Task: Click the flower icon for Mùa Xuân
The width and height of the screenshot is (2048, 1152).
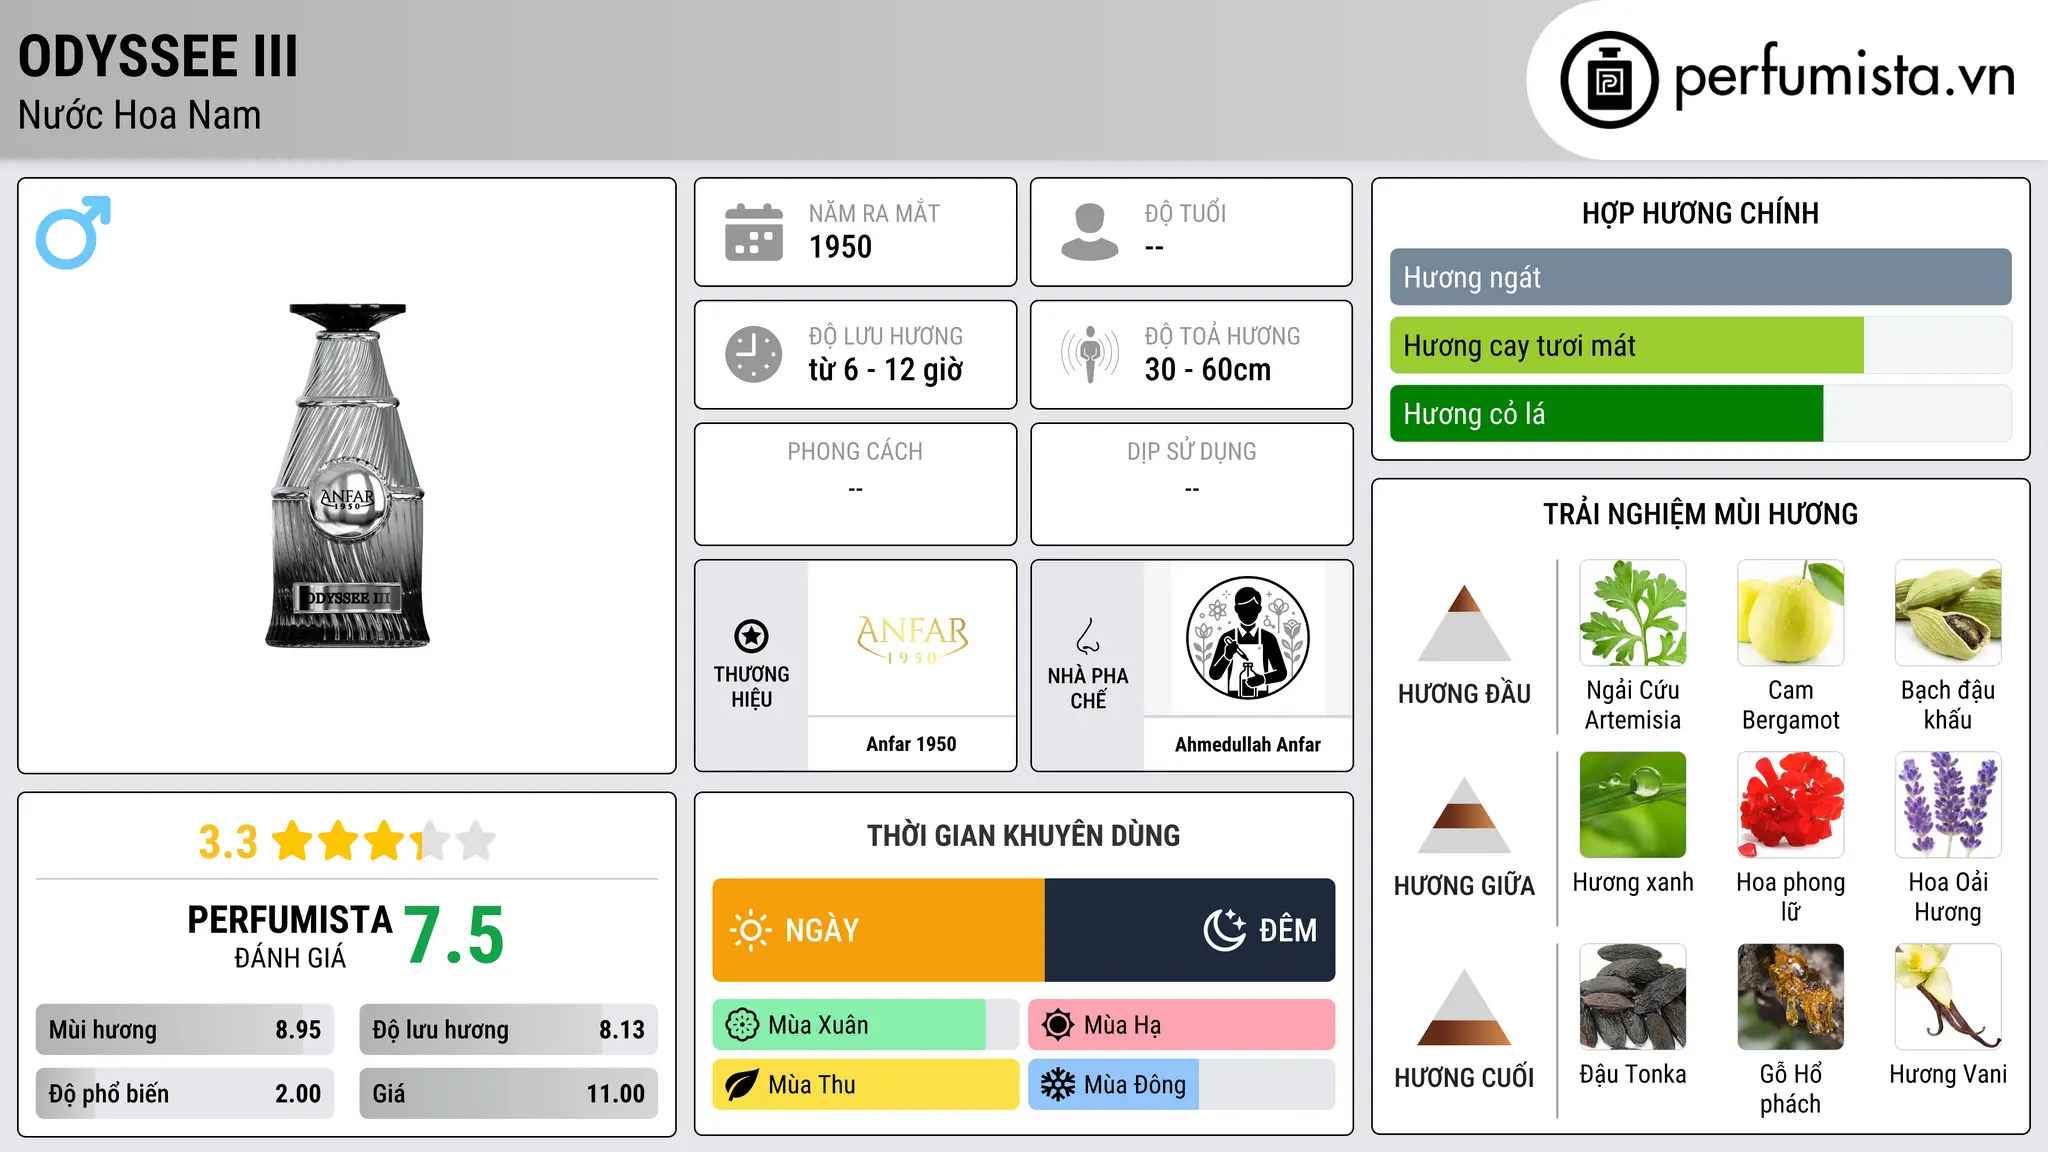Action: tap(742, 1025)
